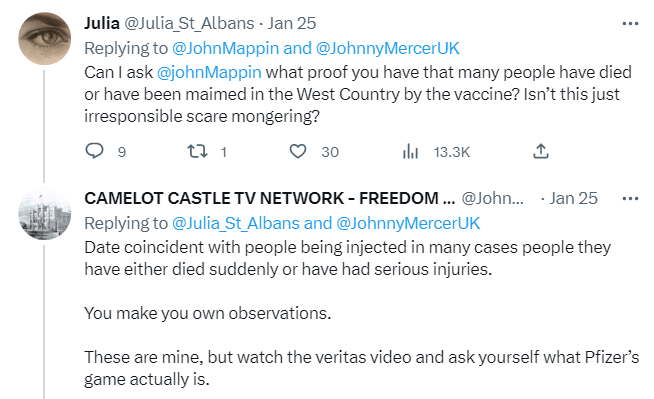Viewport: 654px width, 399px height.
Task: Click the share icon on Julia's tweet
Action: click(541, 151)
